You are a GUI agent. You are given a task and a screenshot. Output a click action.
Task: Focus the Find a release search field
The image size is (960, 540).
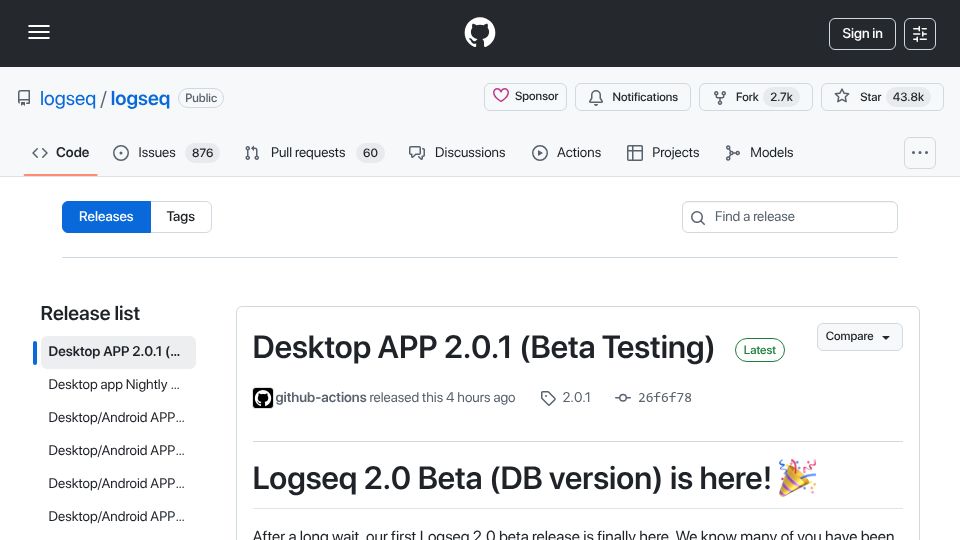(790, 217)
